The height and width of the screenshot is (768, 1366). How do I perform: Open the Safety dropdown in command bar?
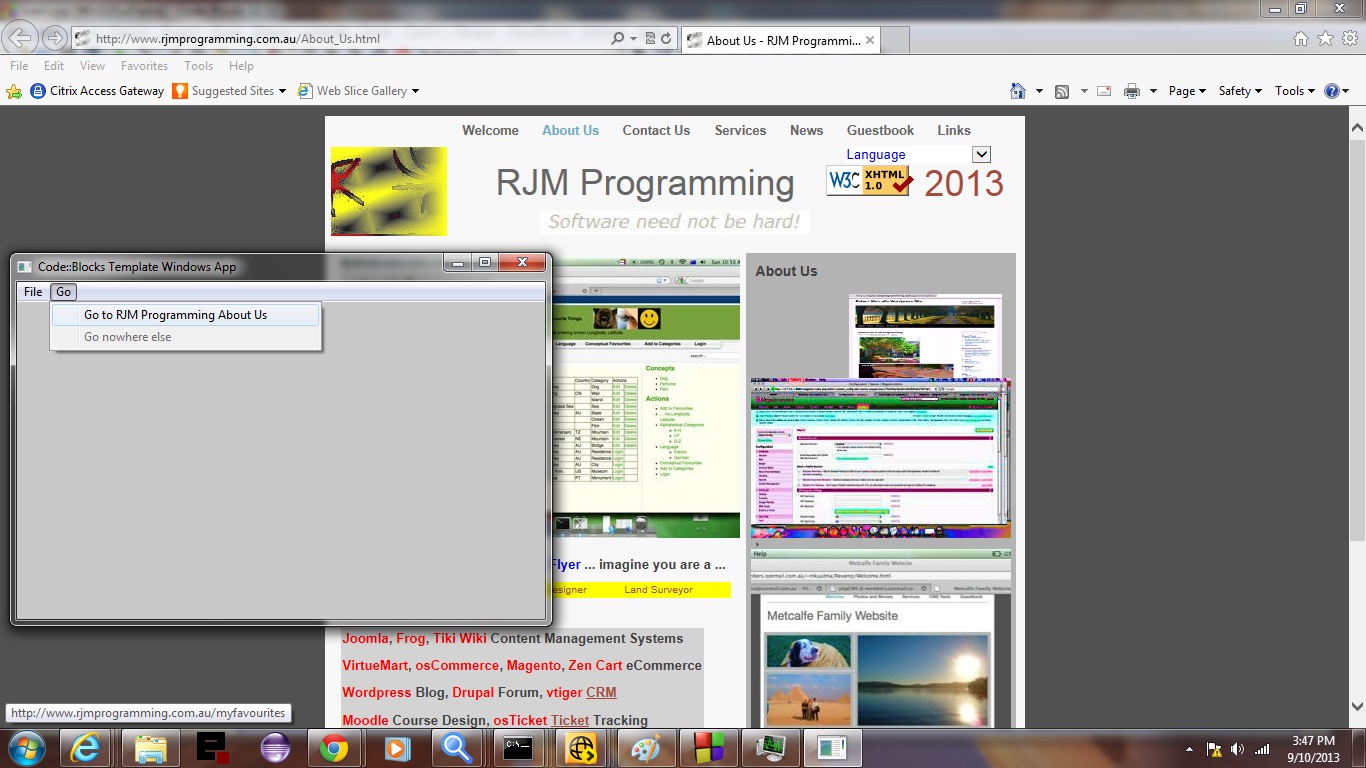1240,91
